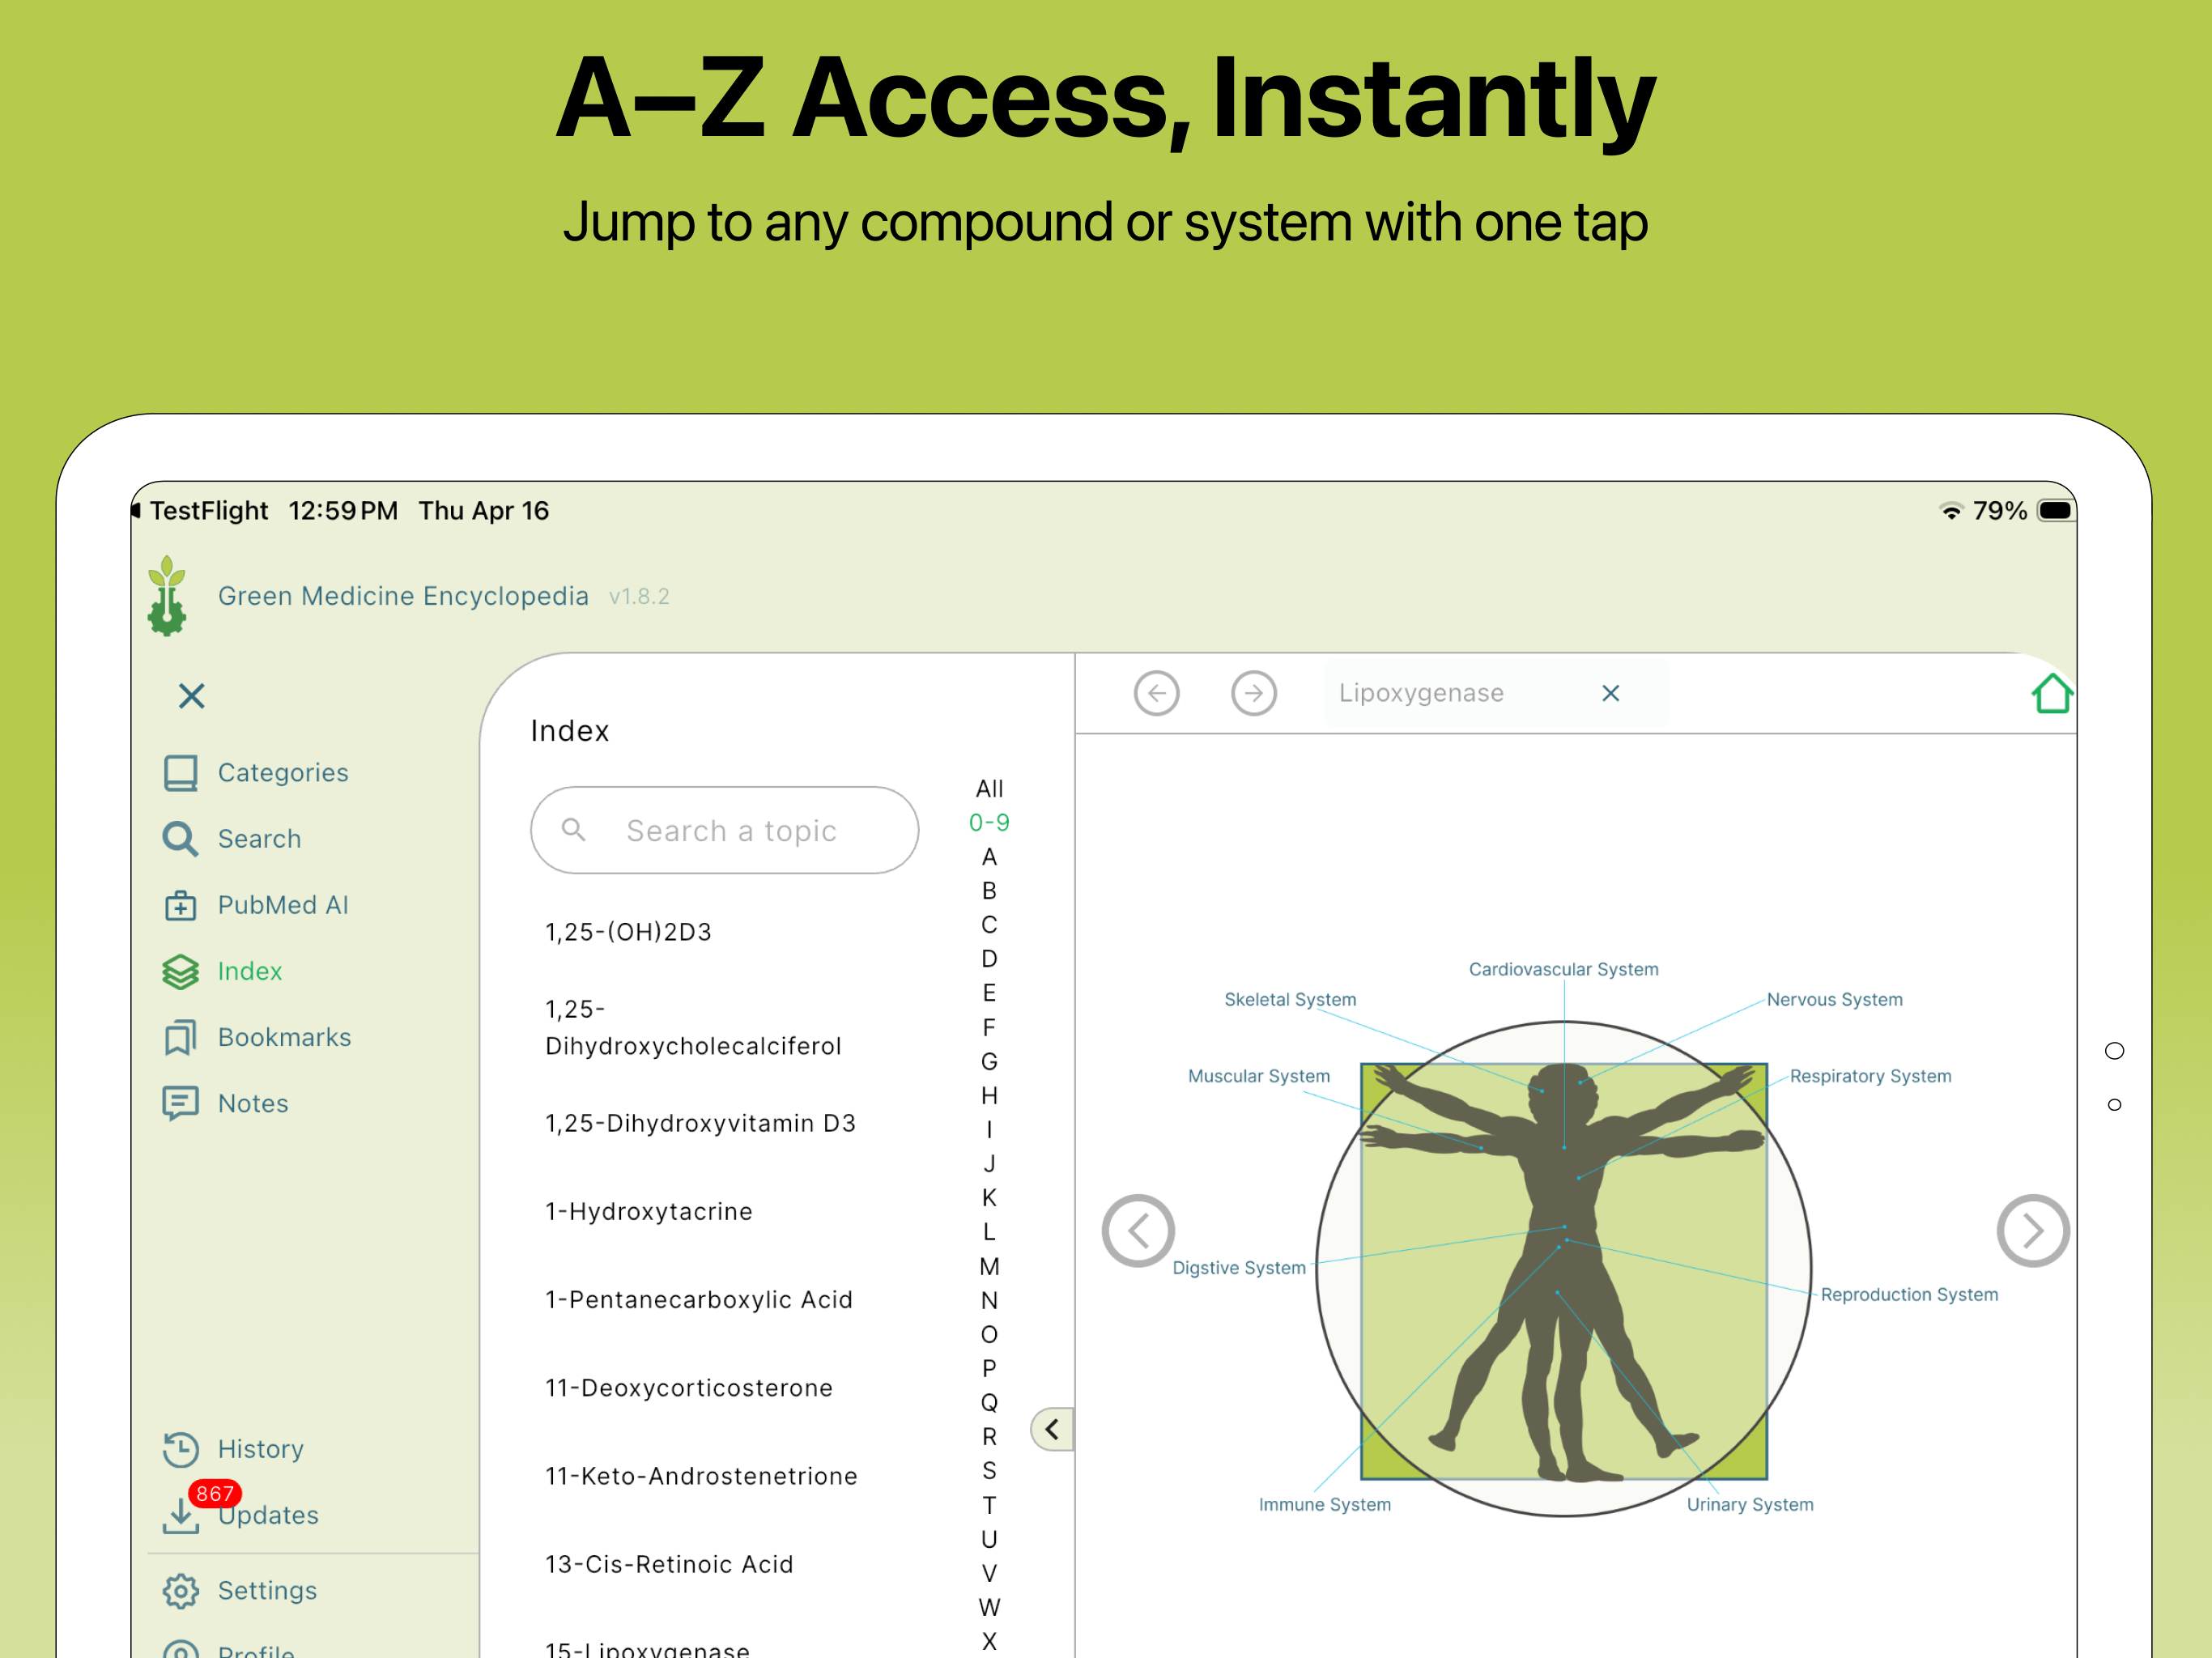The width and height of the screenshot is (2212, 1658).
Task: Open the 1,25-Dihydroxyvitamin D3 entry
Action: point(700,1123)
